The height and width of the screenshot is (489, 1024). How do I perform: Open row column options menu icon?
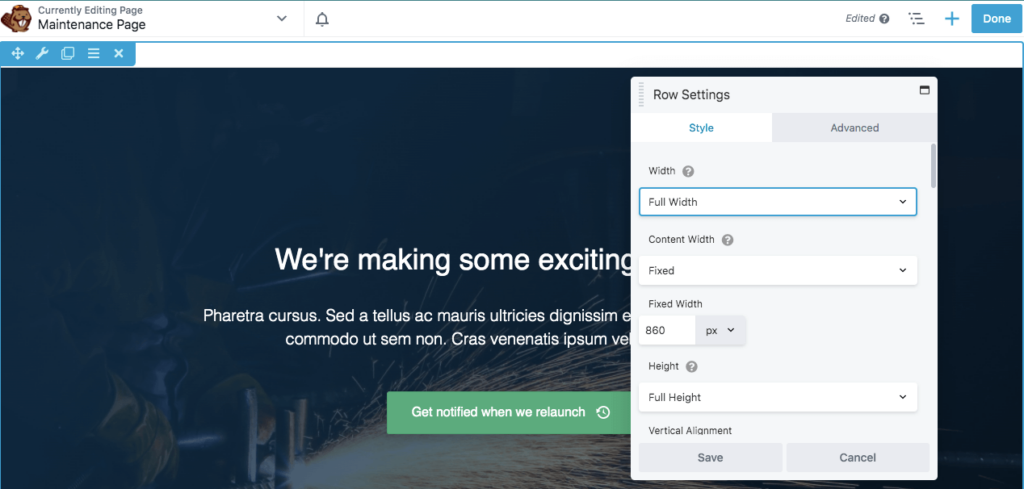click(93, 53)
